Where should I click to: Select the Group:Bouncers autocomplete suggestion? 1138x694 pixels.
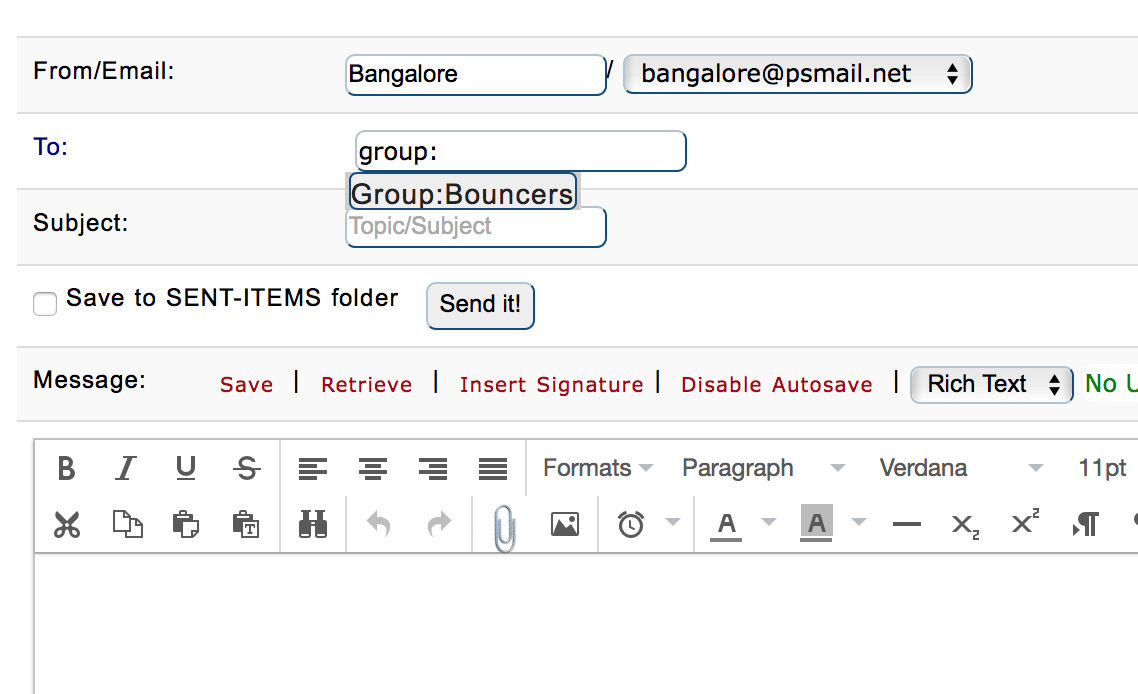click(x=463, y=193)
